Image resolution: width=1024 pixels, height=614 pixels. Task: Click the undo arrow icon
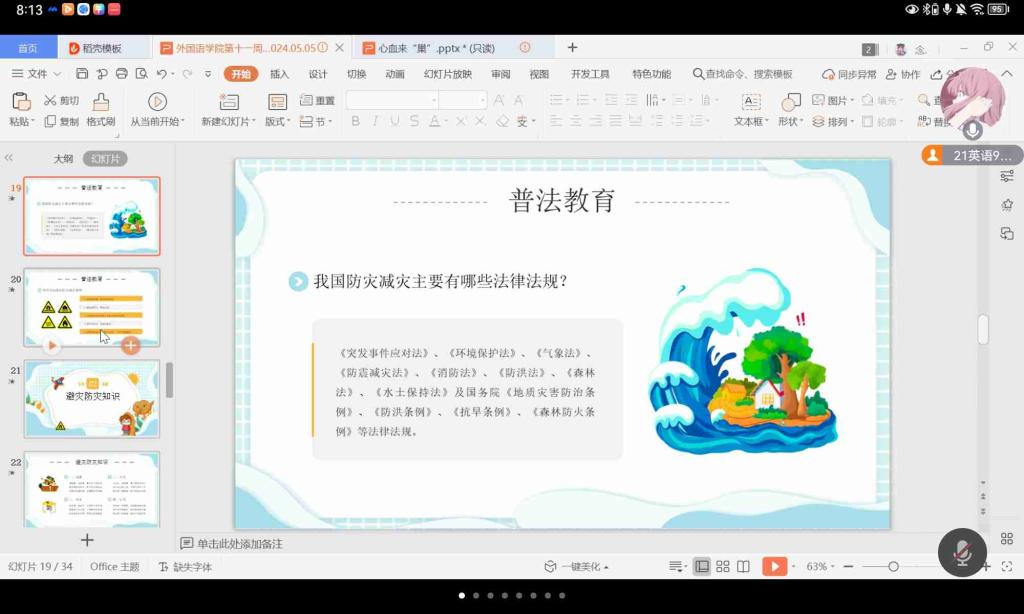pyautogui.click(x=161, y=74)
